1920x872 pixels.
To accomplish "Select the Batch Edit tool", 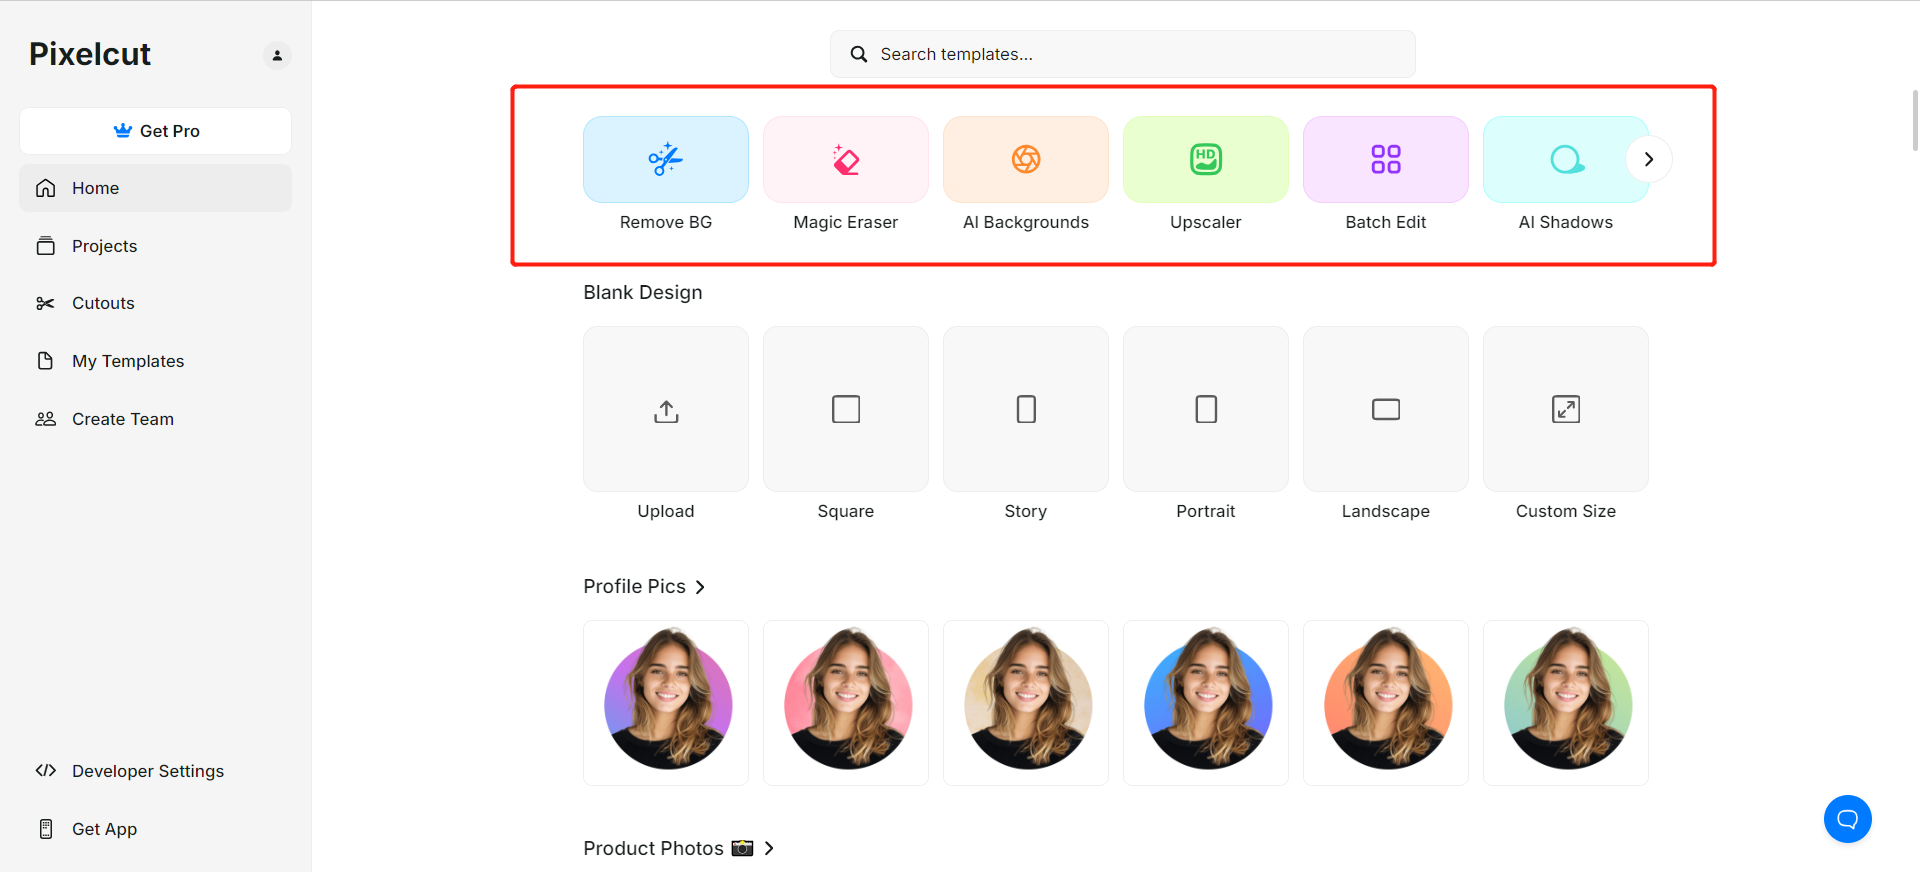I will pyautogui.click(x=1386, y=159).
